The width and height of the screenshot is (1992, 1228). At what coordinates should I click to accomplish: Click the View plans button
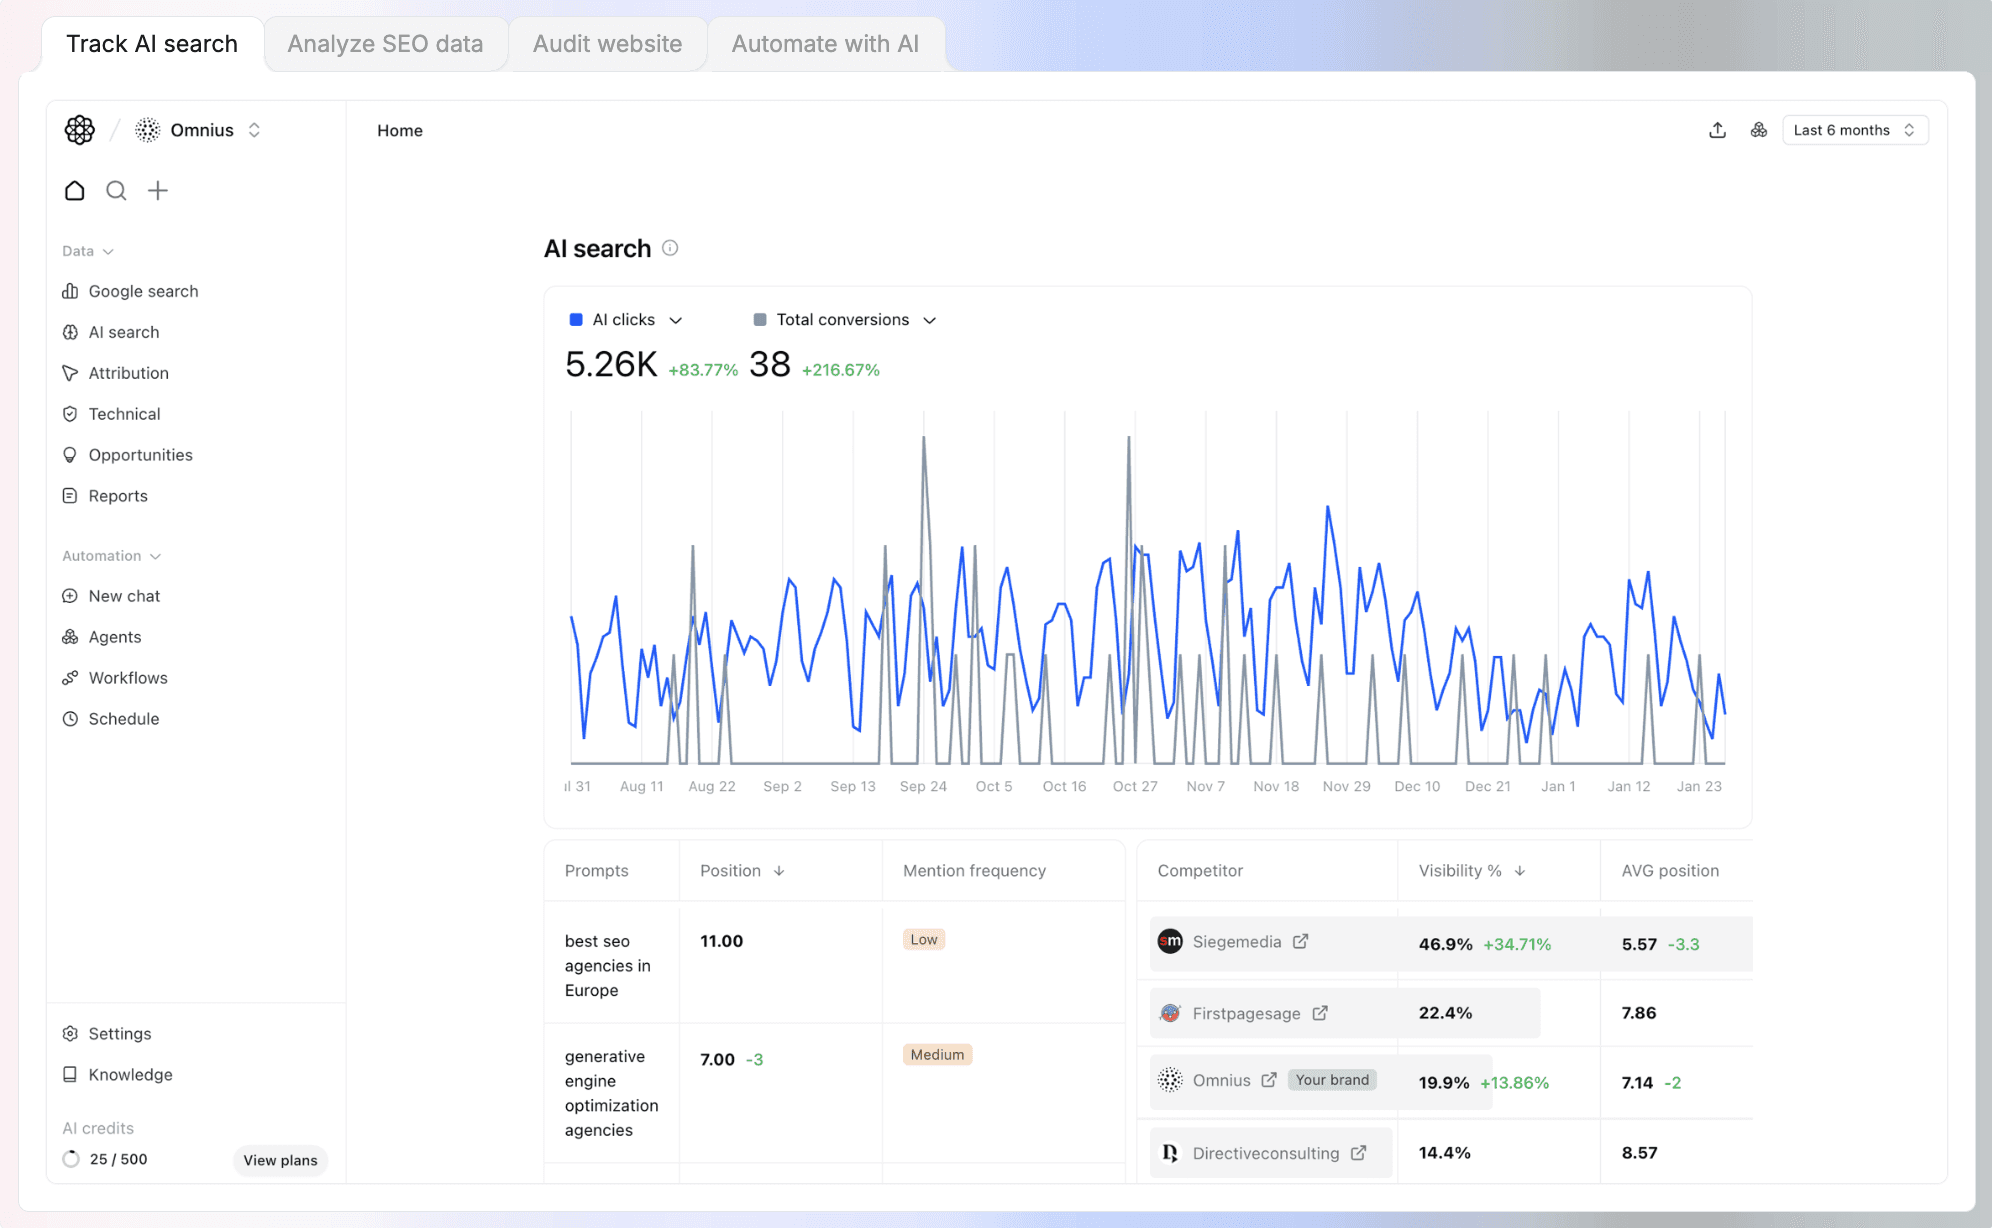(280, 1160)
